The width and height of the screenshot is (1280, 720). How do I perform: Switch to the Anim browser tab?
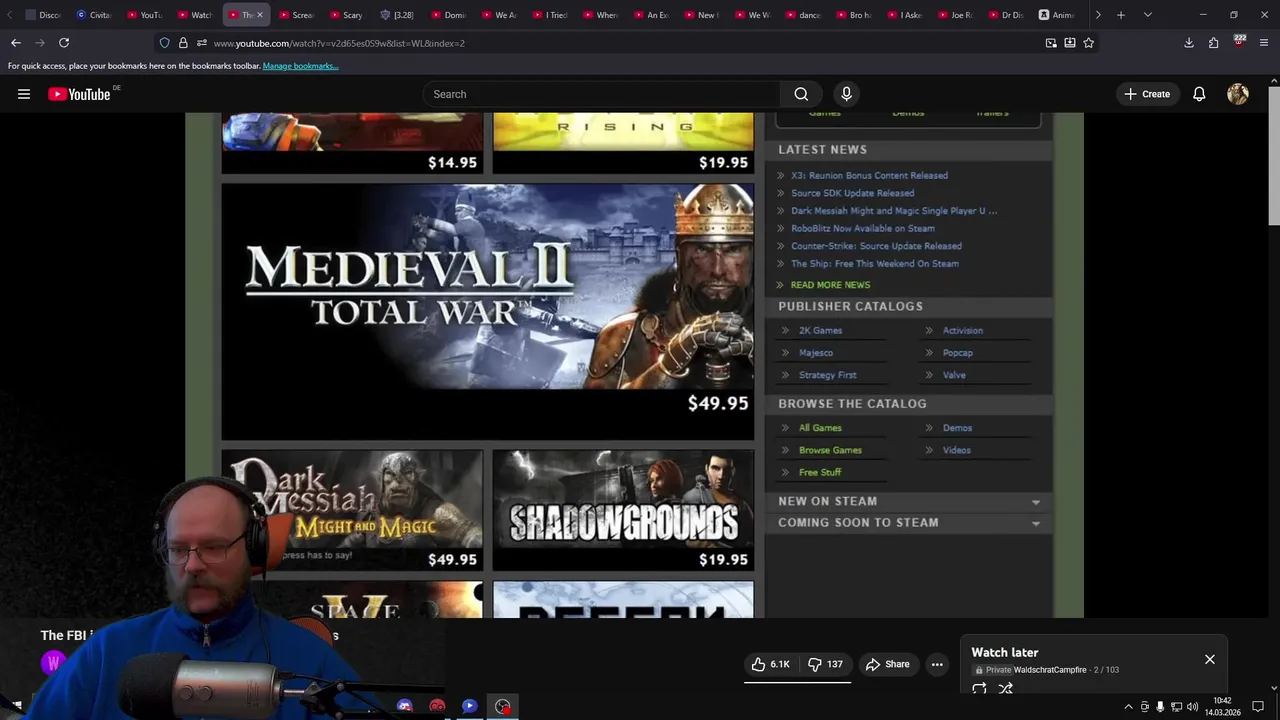(x=1056, y=15)
